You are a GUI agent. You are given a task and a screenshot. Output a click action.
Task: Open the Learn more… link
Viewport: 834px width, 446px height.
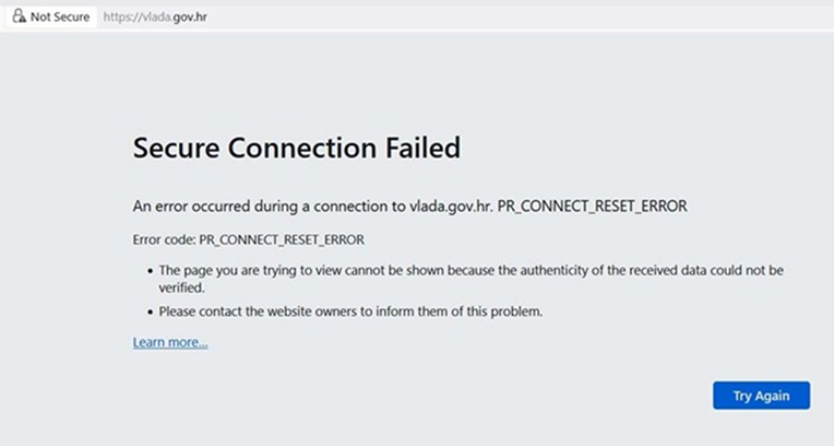pos(170,342)
